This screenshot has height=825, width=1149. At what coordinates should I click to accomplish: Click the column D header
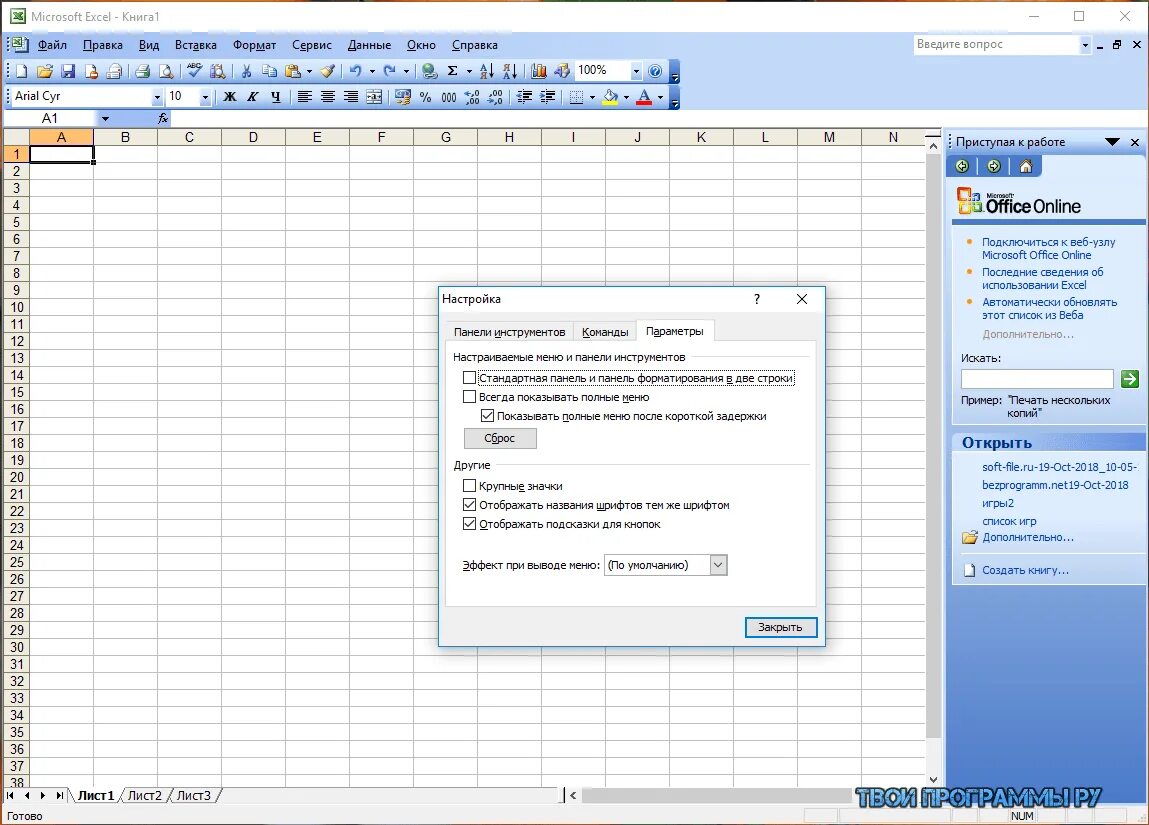point(253,137)
